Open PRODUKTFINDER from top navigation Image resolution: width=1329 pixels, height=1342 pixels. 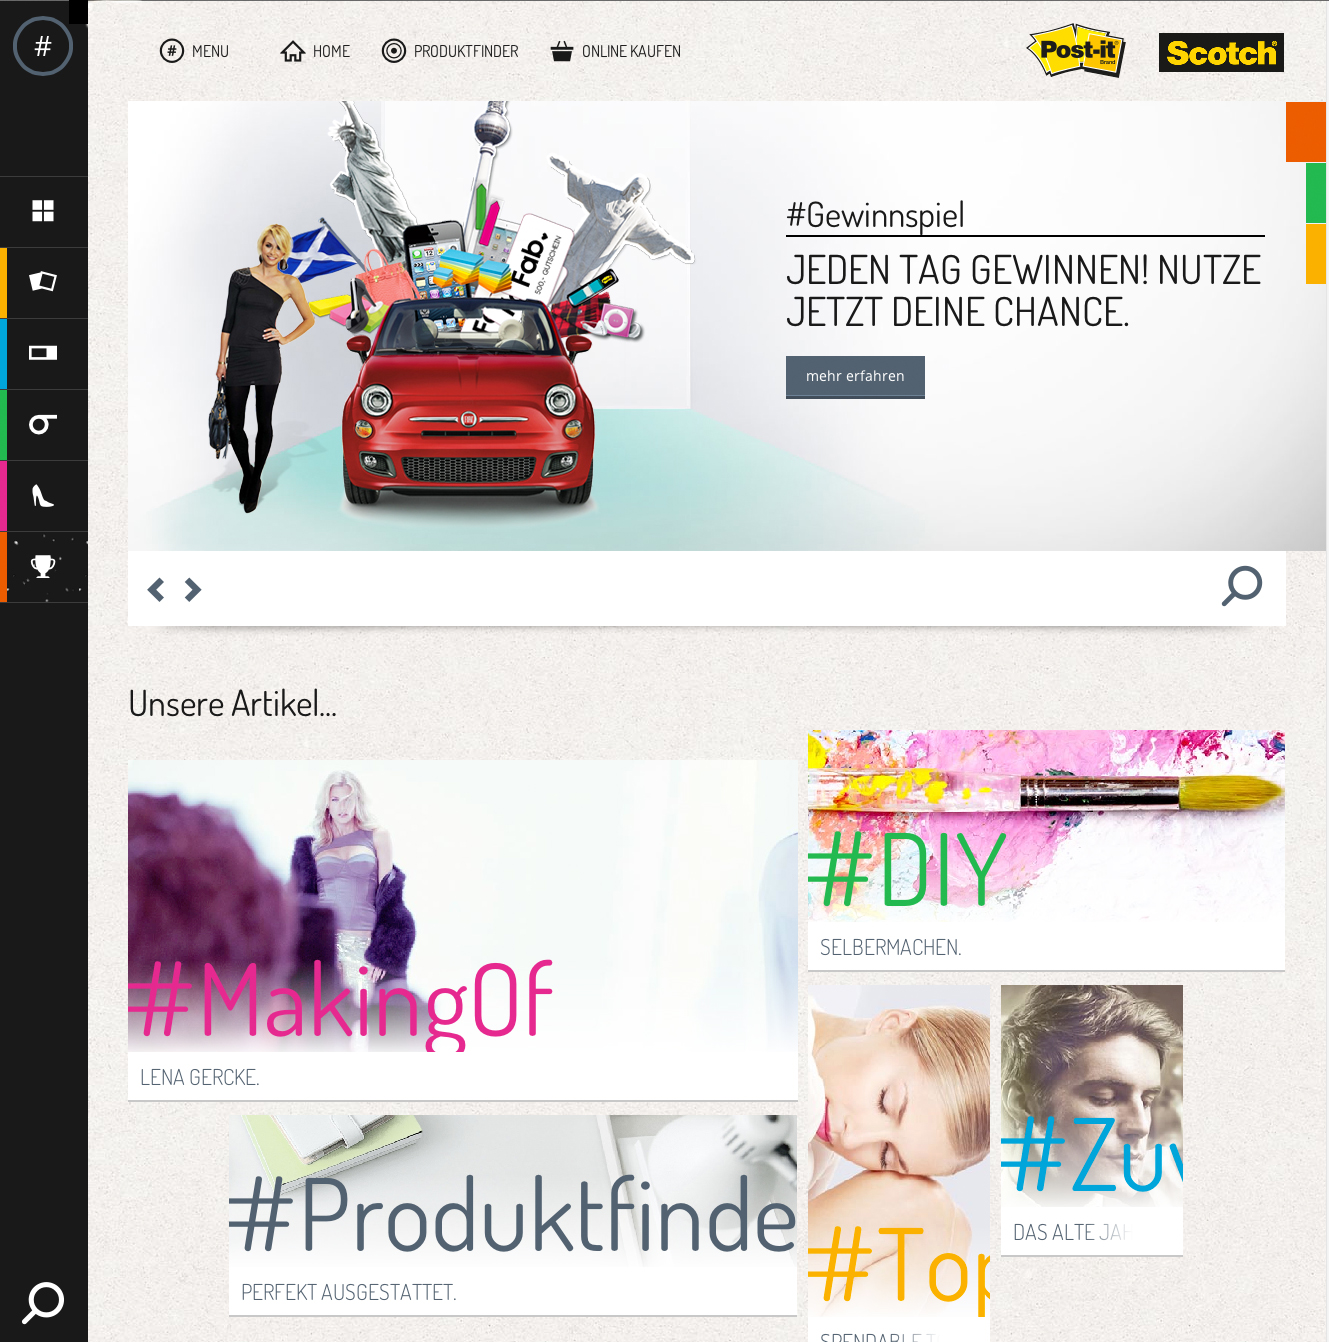(450, 51)
